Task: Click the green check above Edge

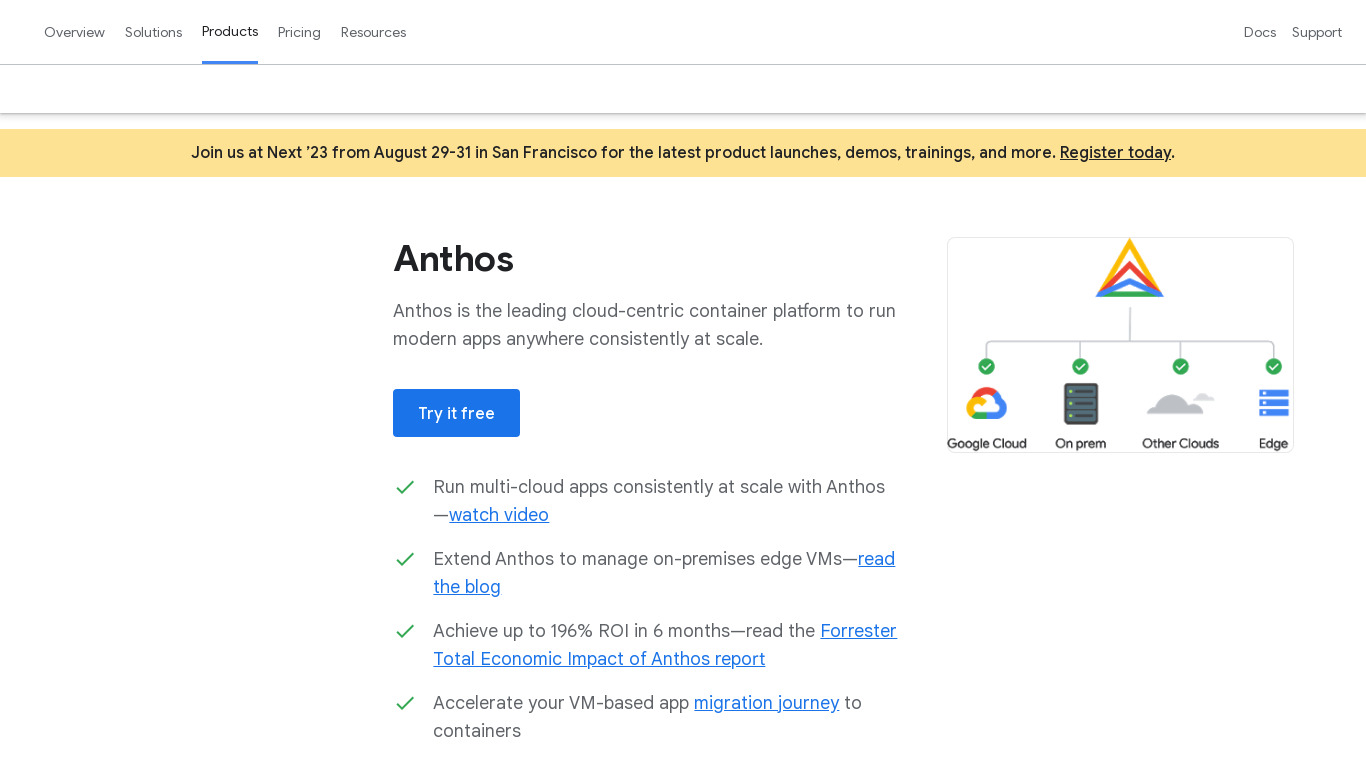Action: point(1273,366)
